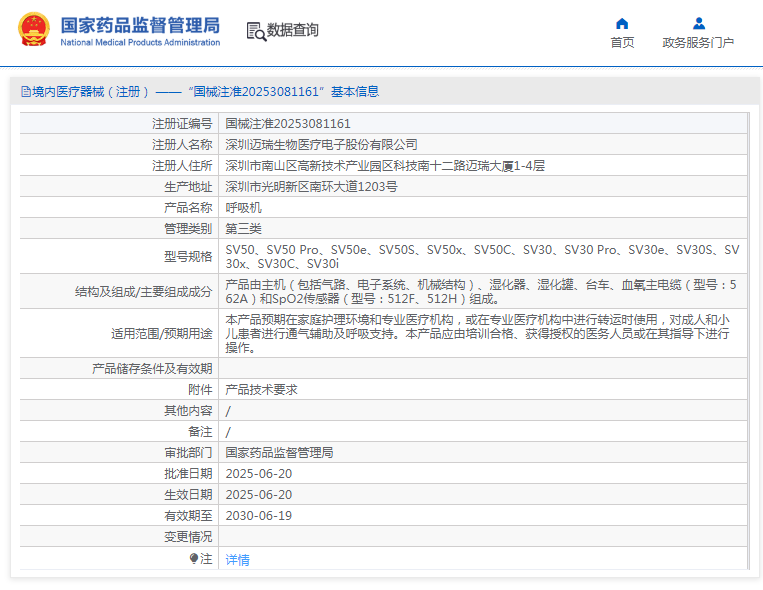Click the 政务服务门户 person icon
The width and height of the screenshot is (763, 590).
(698, 23)
